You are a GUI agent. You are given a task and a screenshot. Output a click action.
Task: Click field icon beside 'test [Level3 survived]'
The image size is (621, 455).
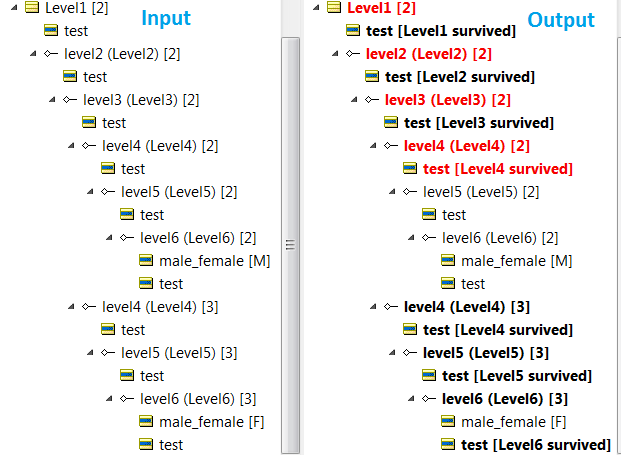click(x=391, y=122)
